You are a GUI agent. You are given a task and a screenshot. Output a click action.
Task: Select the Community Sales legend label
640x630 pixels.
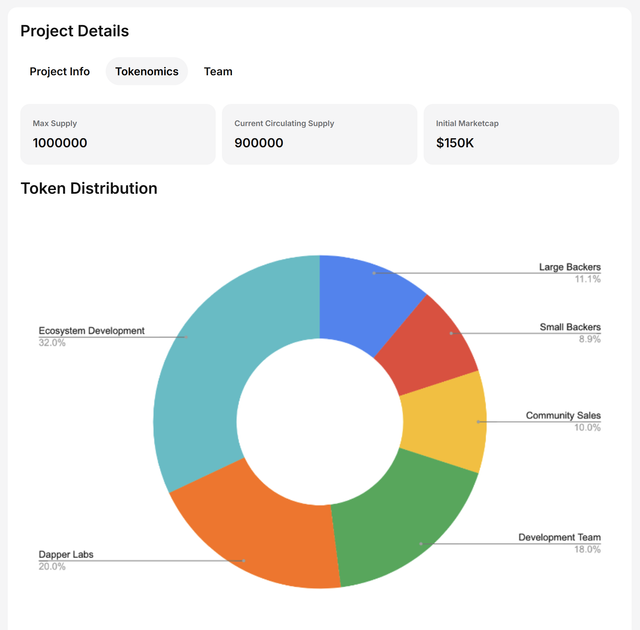point(563,416)
